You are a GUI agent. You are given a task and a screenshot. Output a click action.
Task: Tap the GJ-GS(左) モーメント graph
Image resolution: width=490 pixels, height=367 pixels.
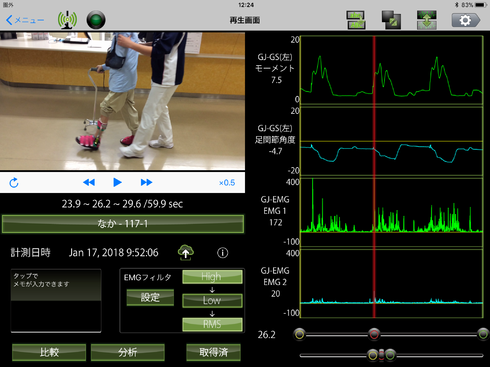(x=392, y=70)
